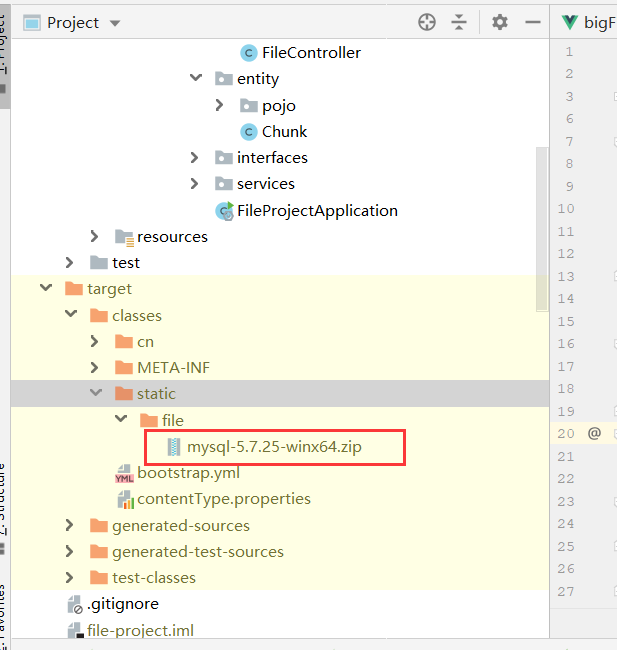Click the pojo package folder icon
This screenshot has width=617, height=650.
(x=249, y=105)
